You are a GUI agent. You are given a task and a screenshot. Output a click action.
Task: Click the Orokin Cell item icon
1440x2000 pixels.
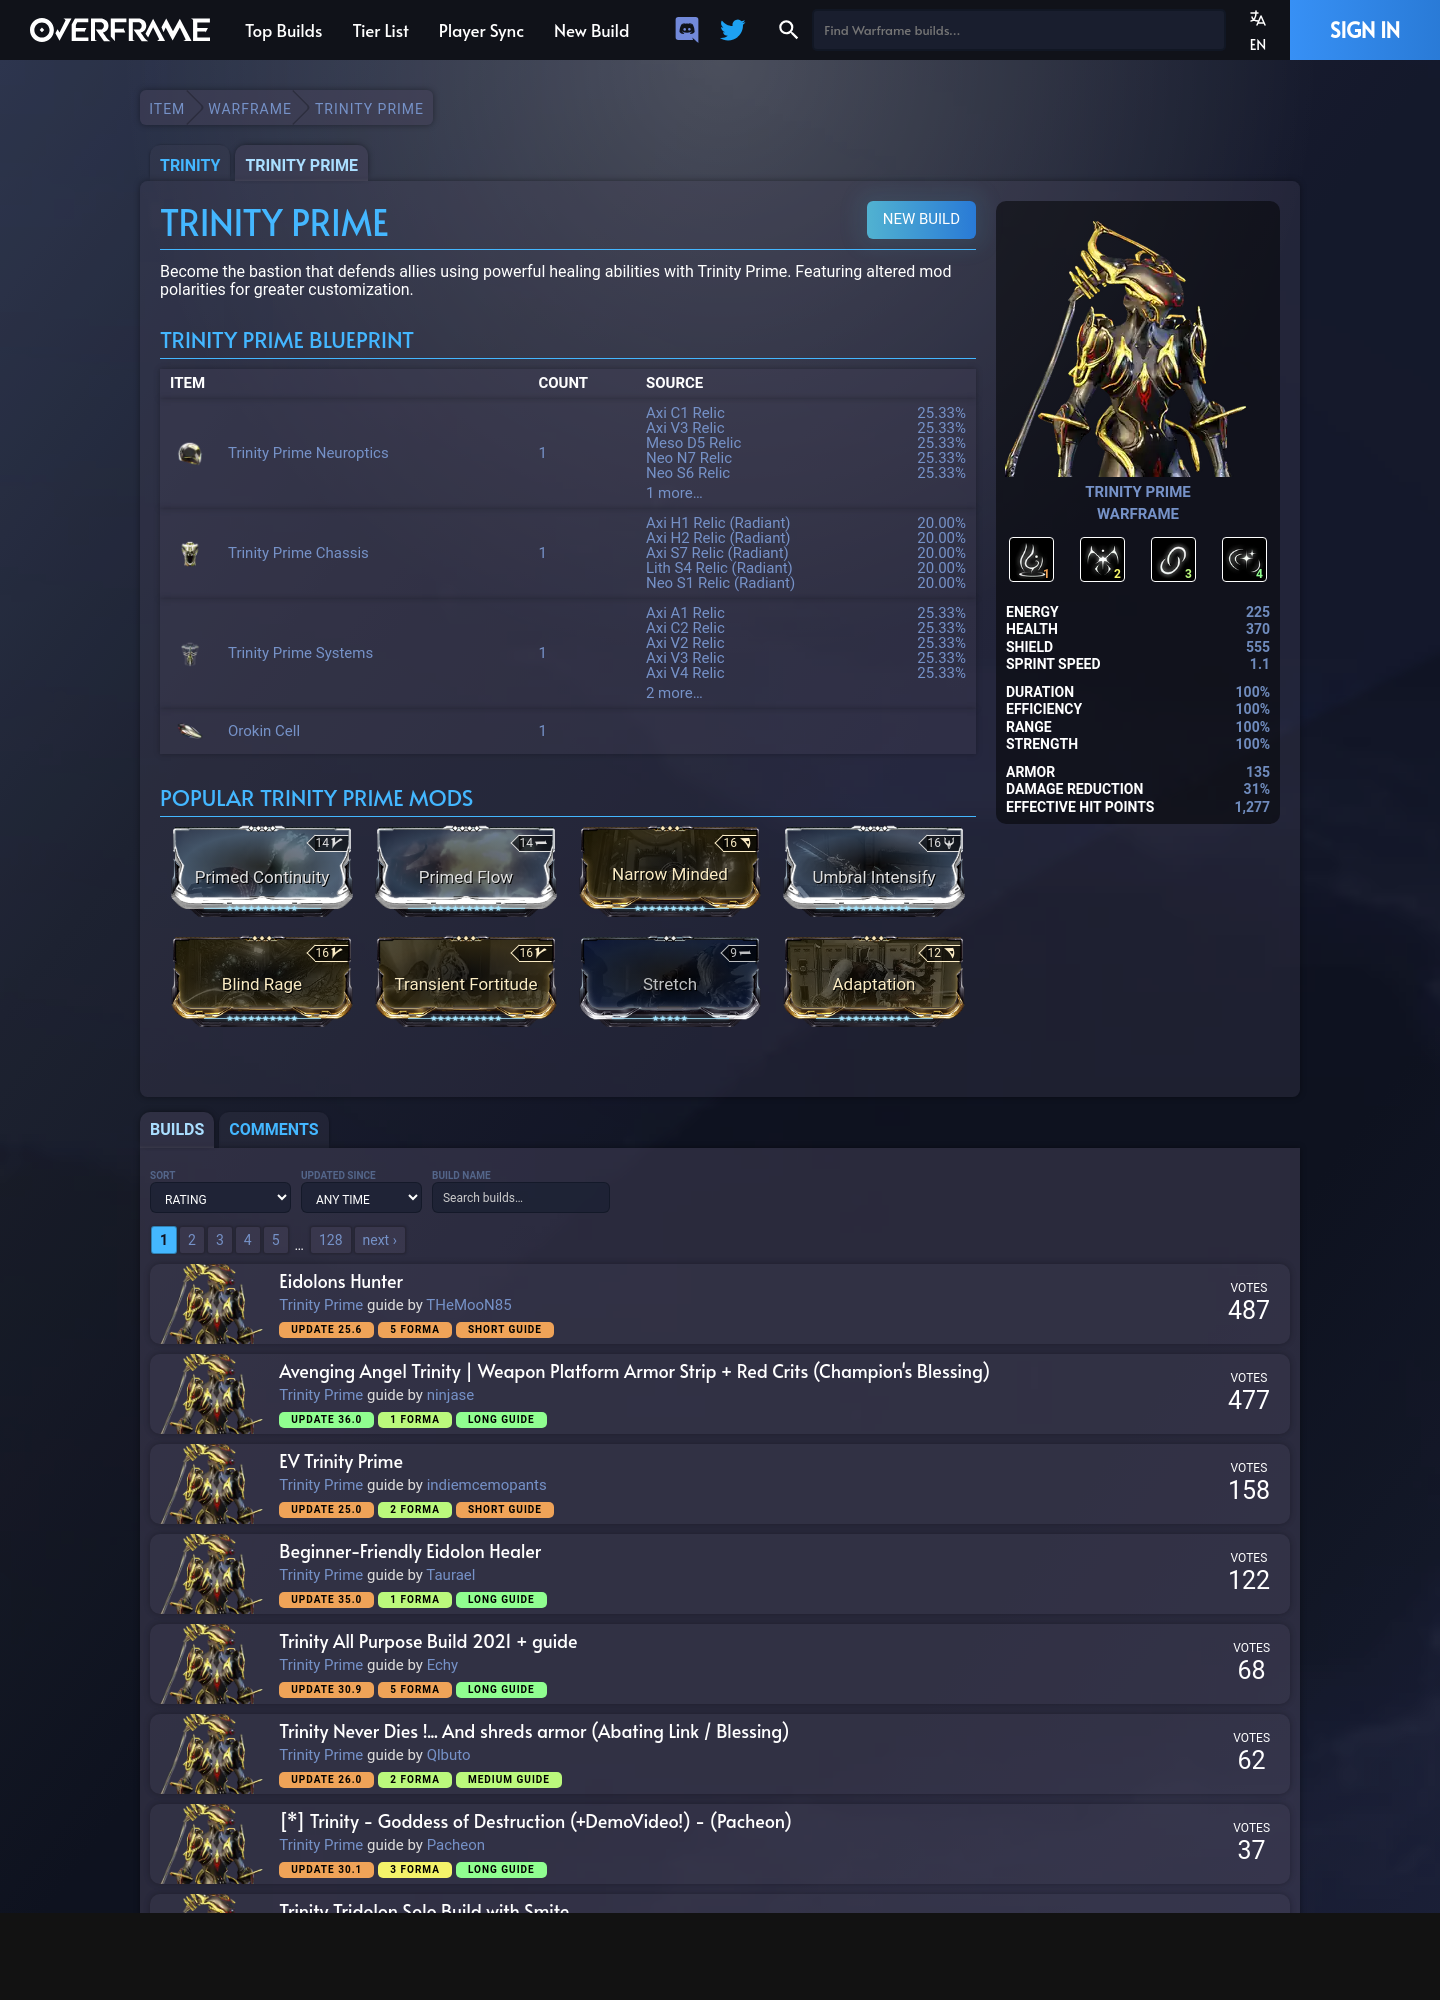click(x=190, y=731)
